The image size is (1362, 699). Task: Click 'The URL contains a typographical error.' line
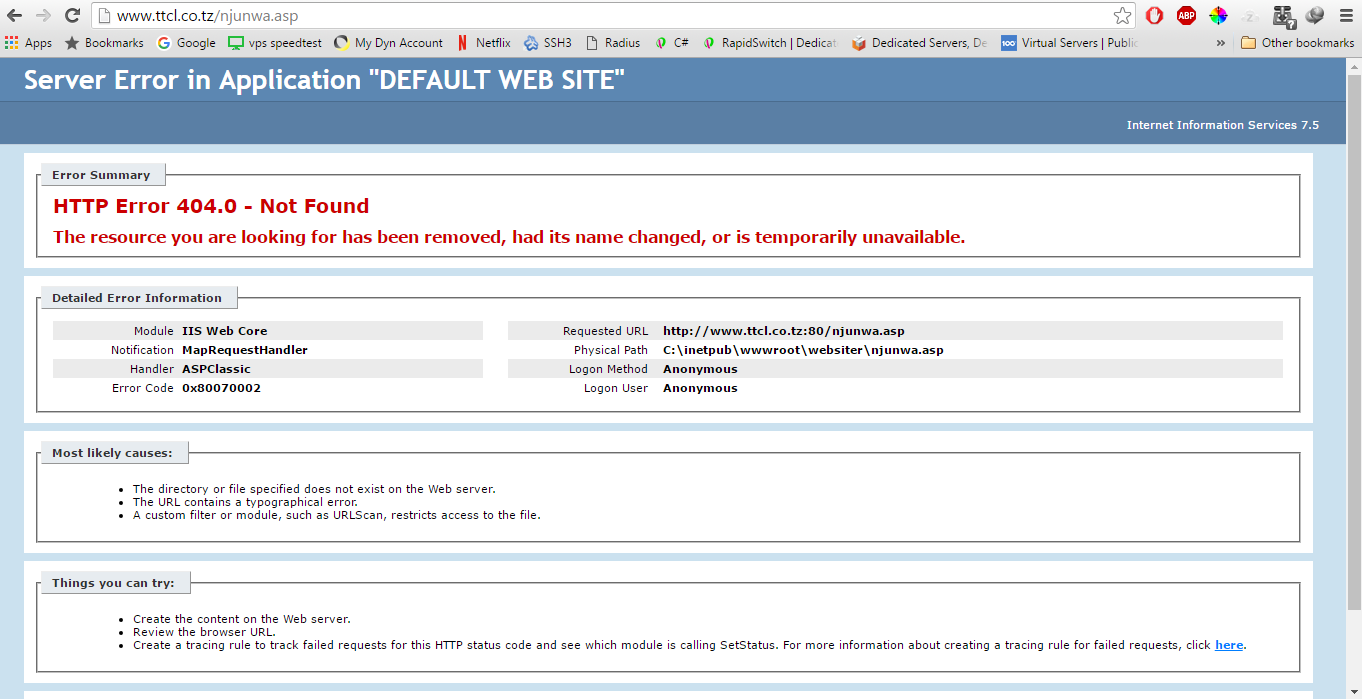tap(245, 502)
